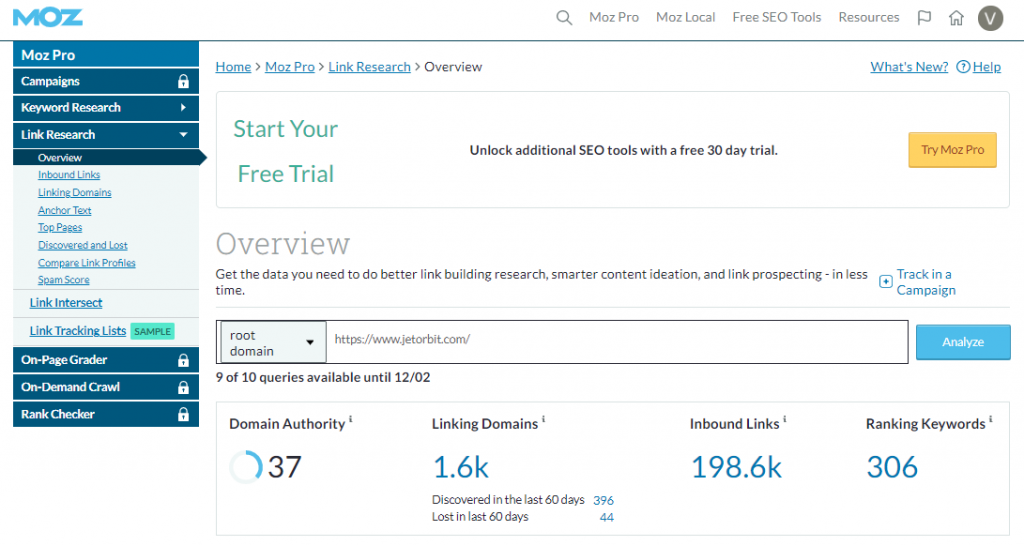Open Compare Link Profiles sidebar link
This screenshot has width=1024, height=546.
coord(87,263)
